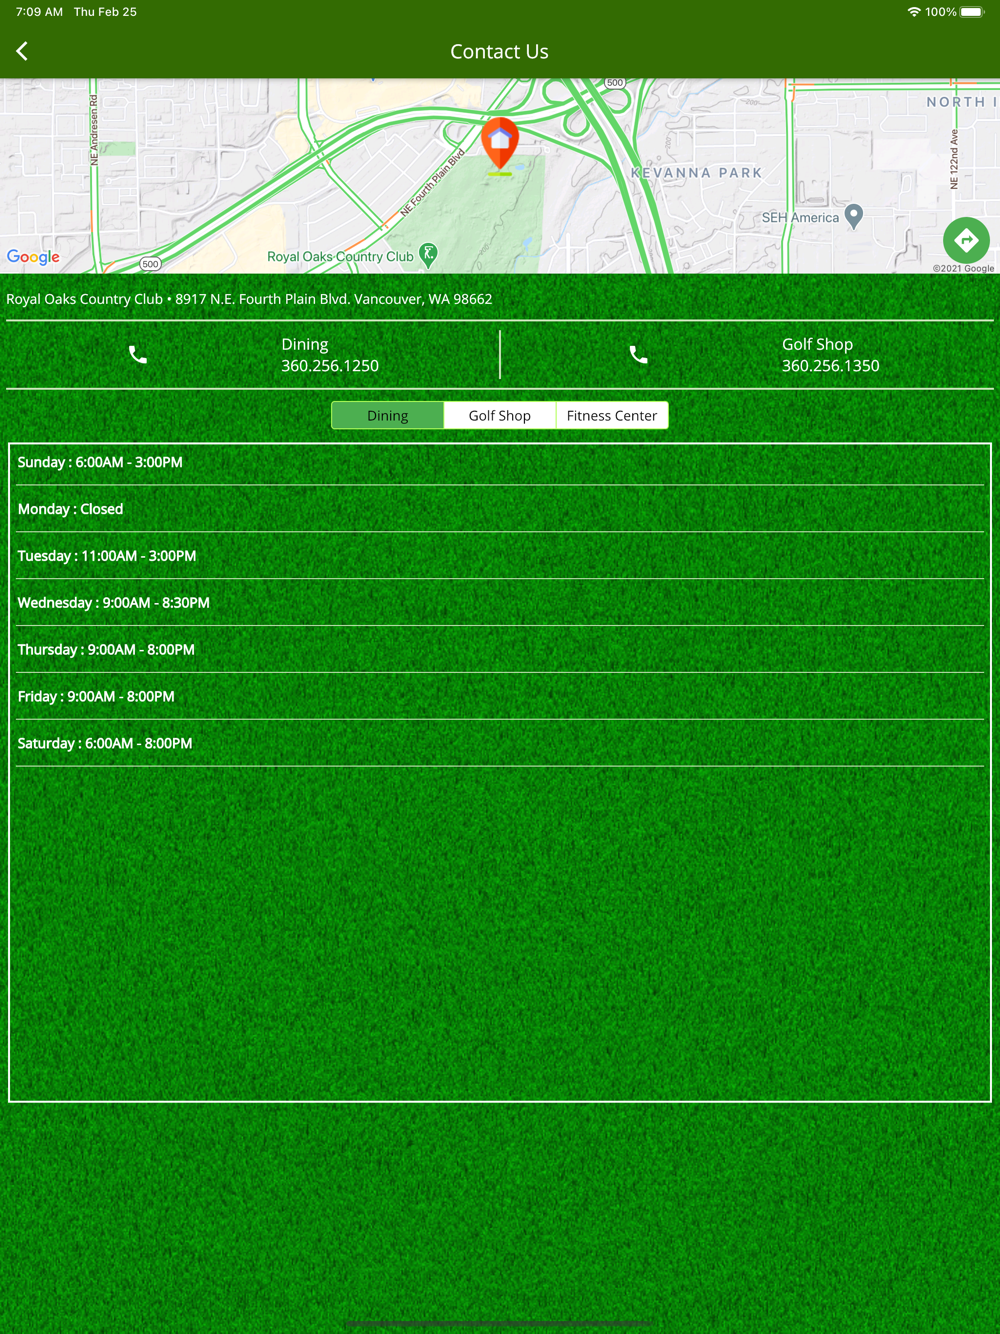Viewport: 1000px width, 1334px height.
Task: Tap the red location pin on map
Action: point(500,143)
